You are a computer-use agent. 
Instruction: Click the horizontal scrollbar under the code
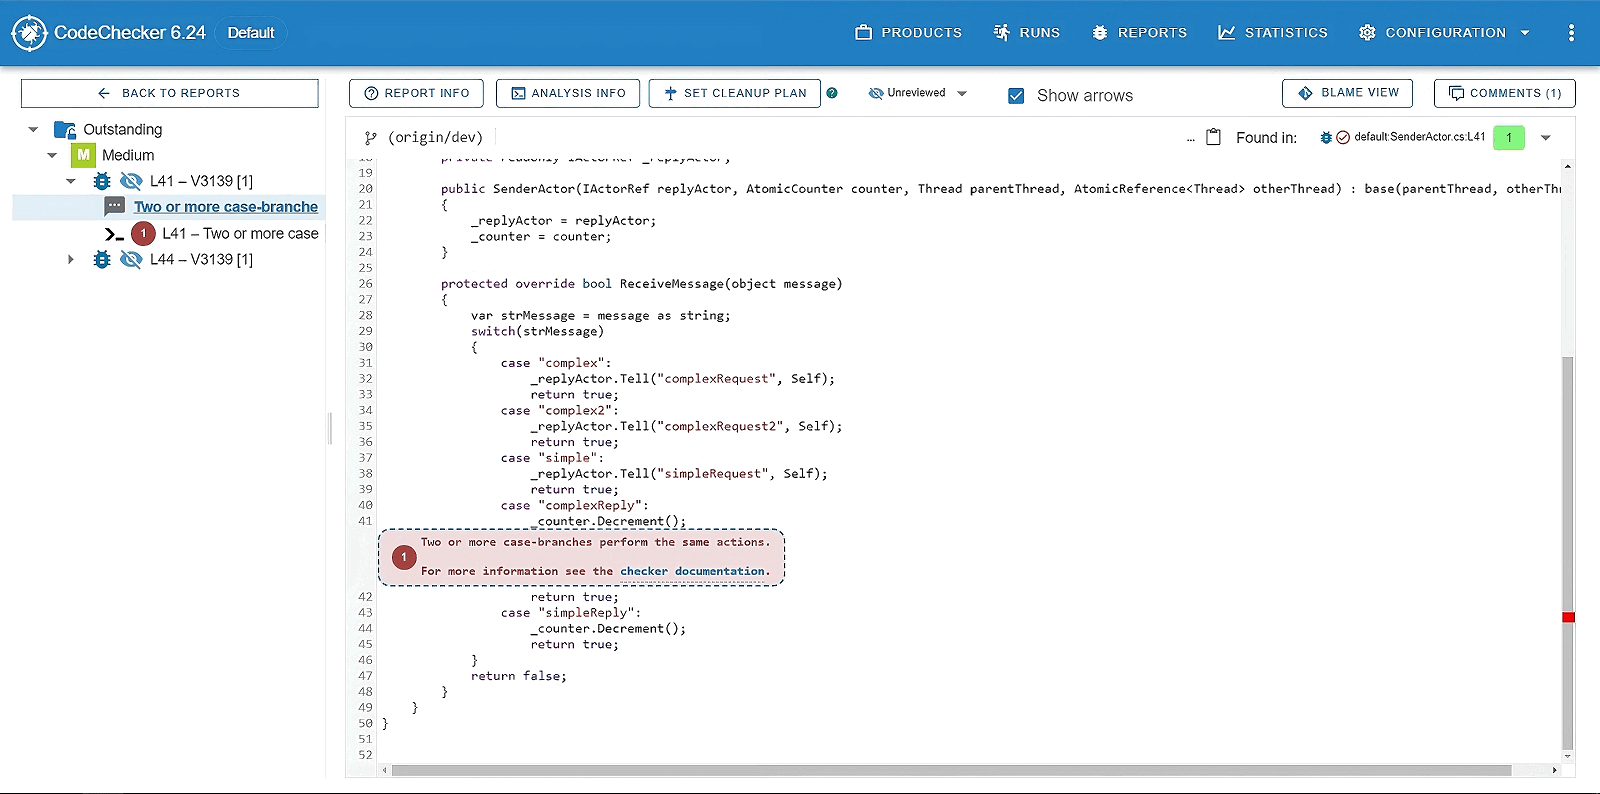click(950, 770)
